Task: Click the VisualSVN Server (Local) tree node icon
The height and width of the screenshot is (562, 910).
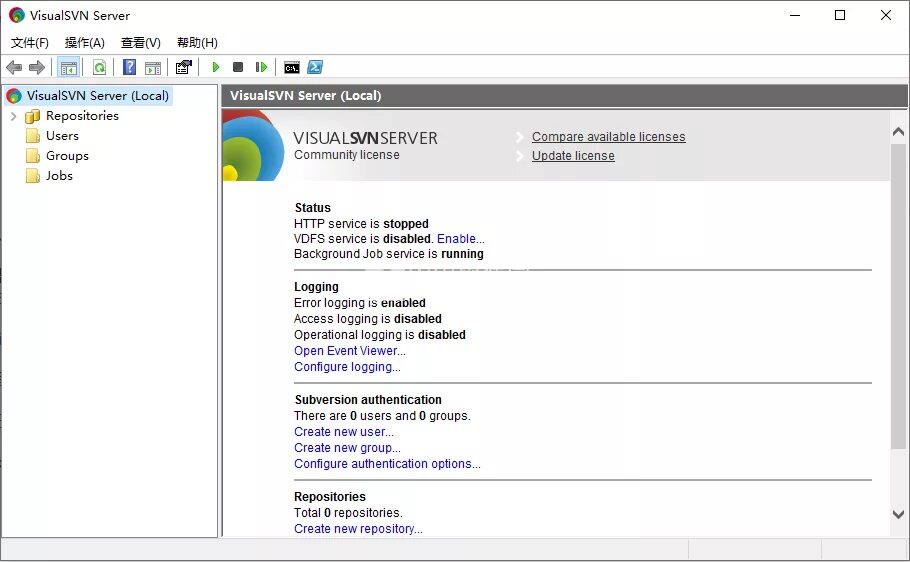Action: (14, 96)
